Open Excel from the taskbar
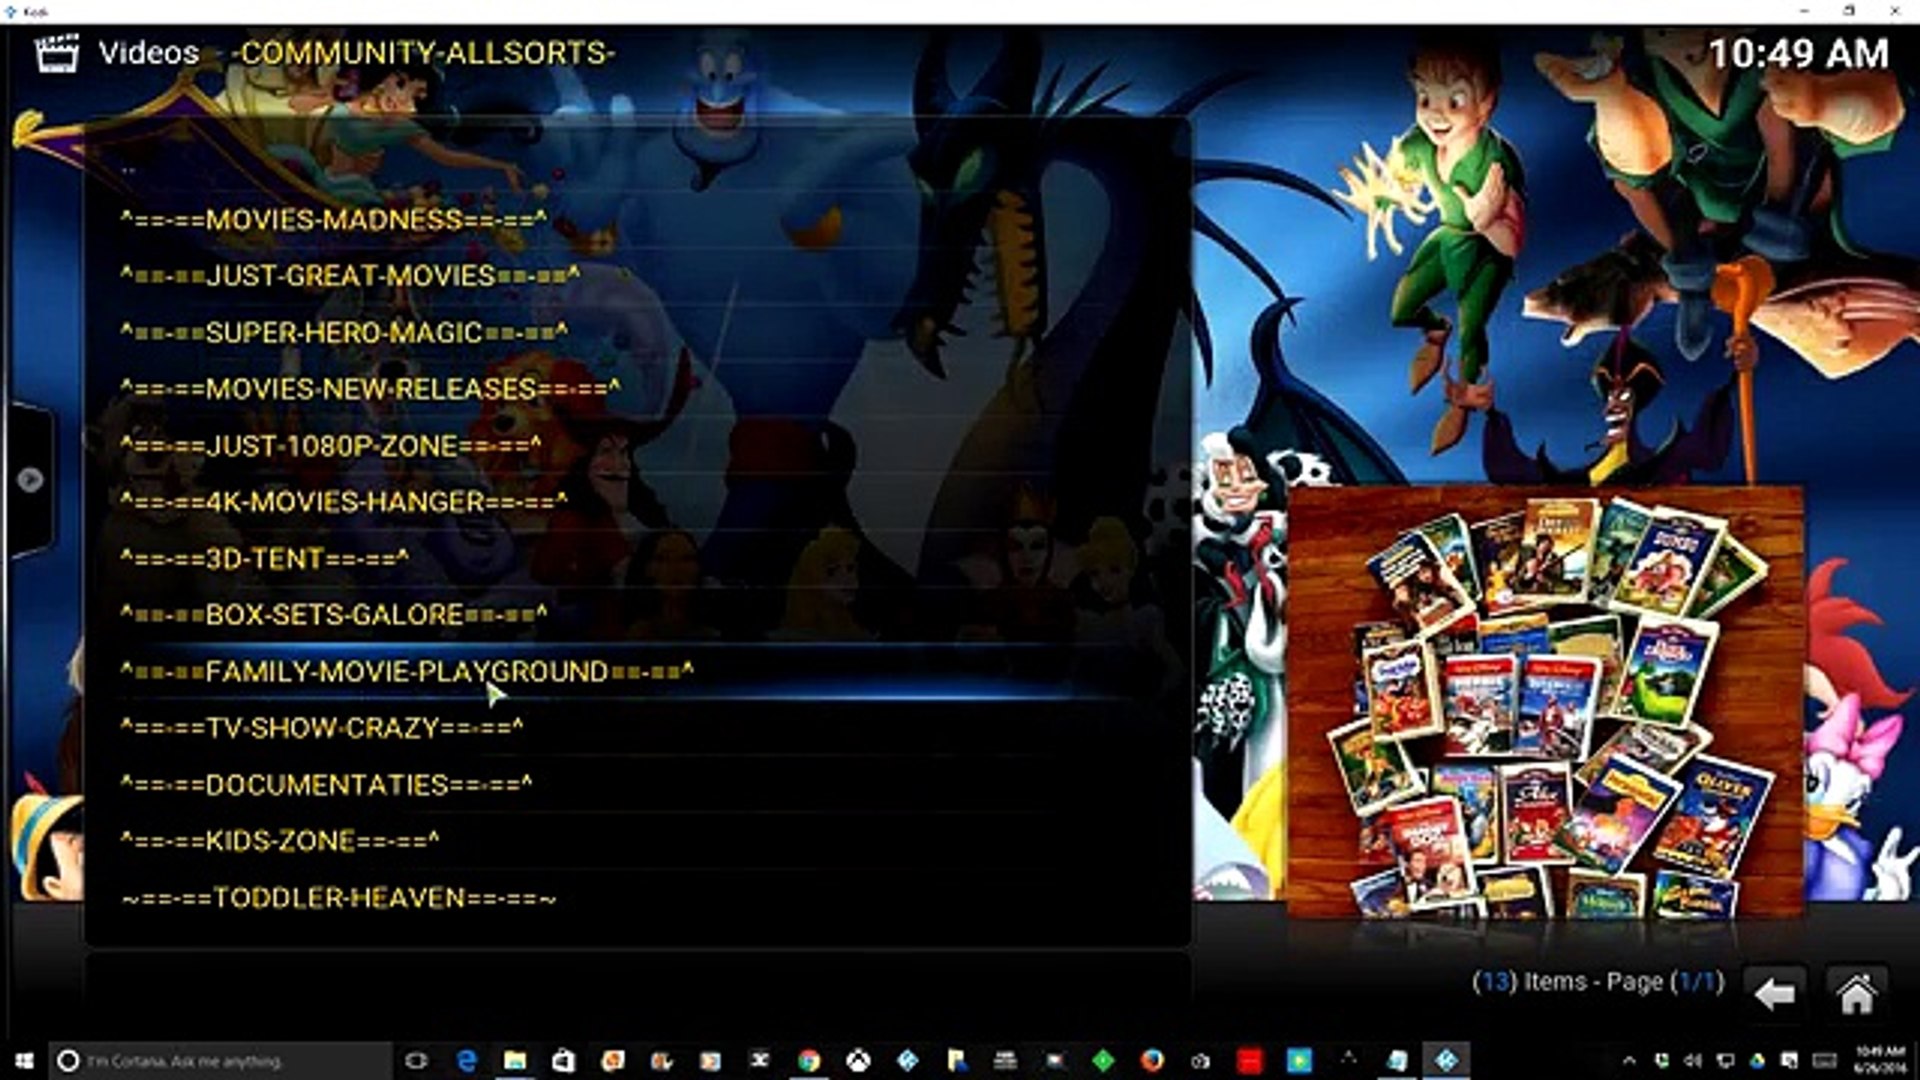The height and width of the screenshot is (1080, 1920). click(761, 1062)
